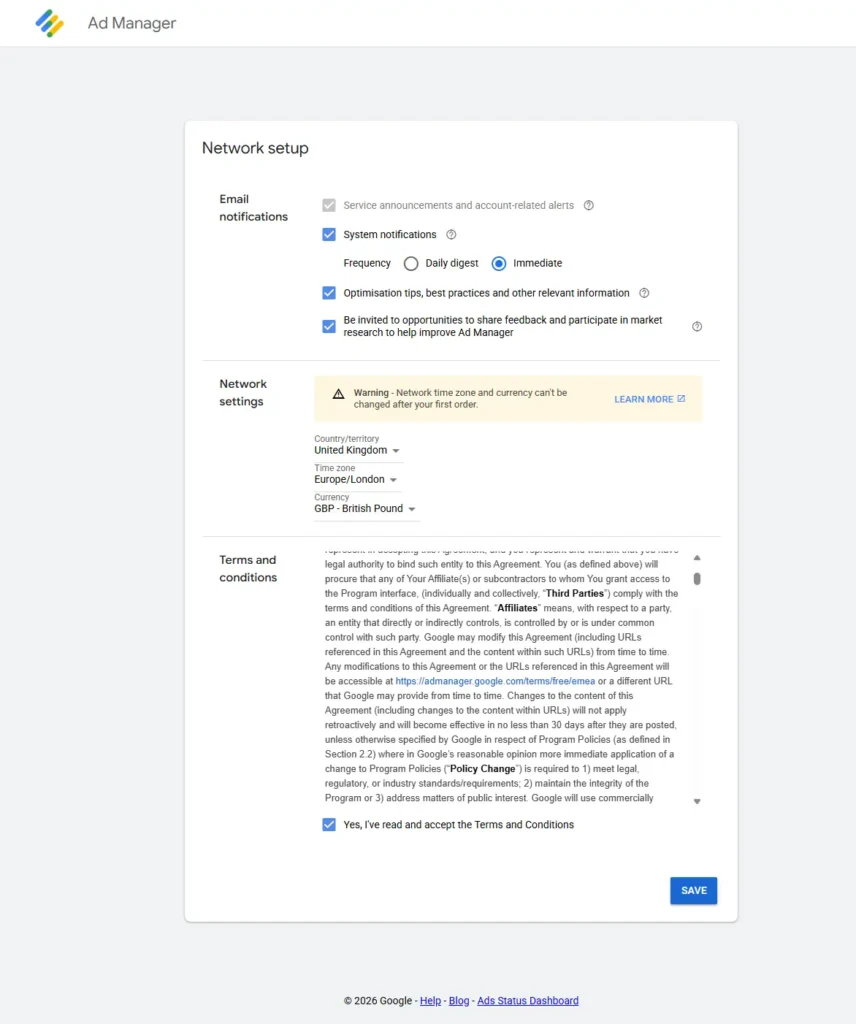Click the LEARN MORE link
856x1024 pixels.
coord(643,399)
